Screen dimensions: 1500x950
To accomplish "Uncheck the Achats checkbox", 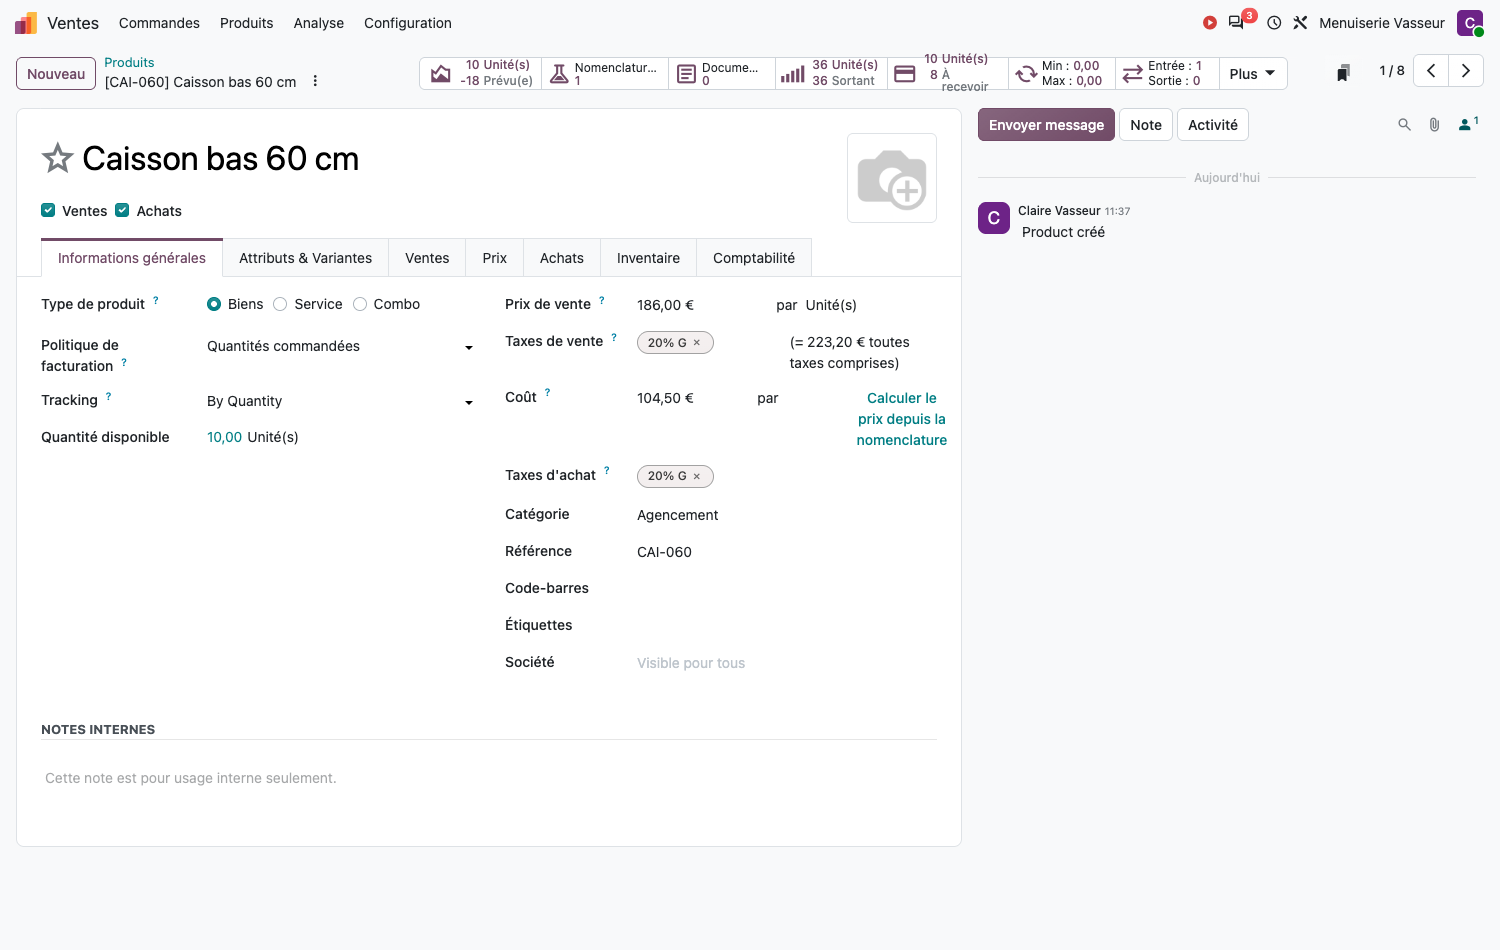I will click(x=122, y=210).
